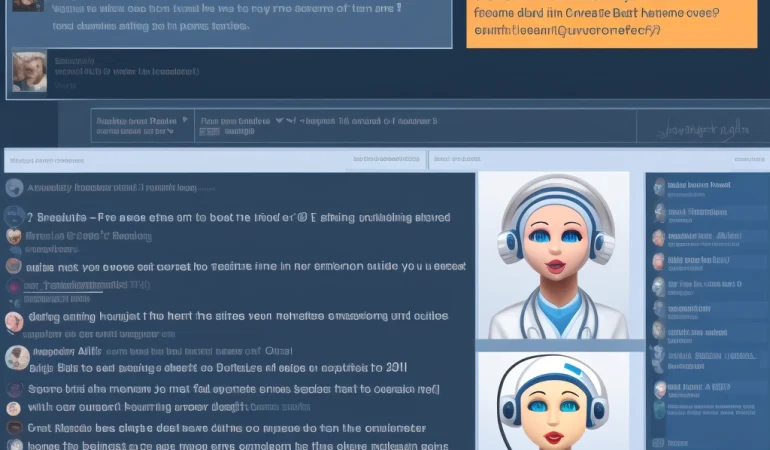This screenshot has width=770, height=450.
Task: Click the third contact avatar in right sidebar
Action: [x=657, y=237]
